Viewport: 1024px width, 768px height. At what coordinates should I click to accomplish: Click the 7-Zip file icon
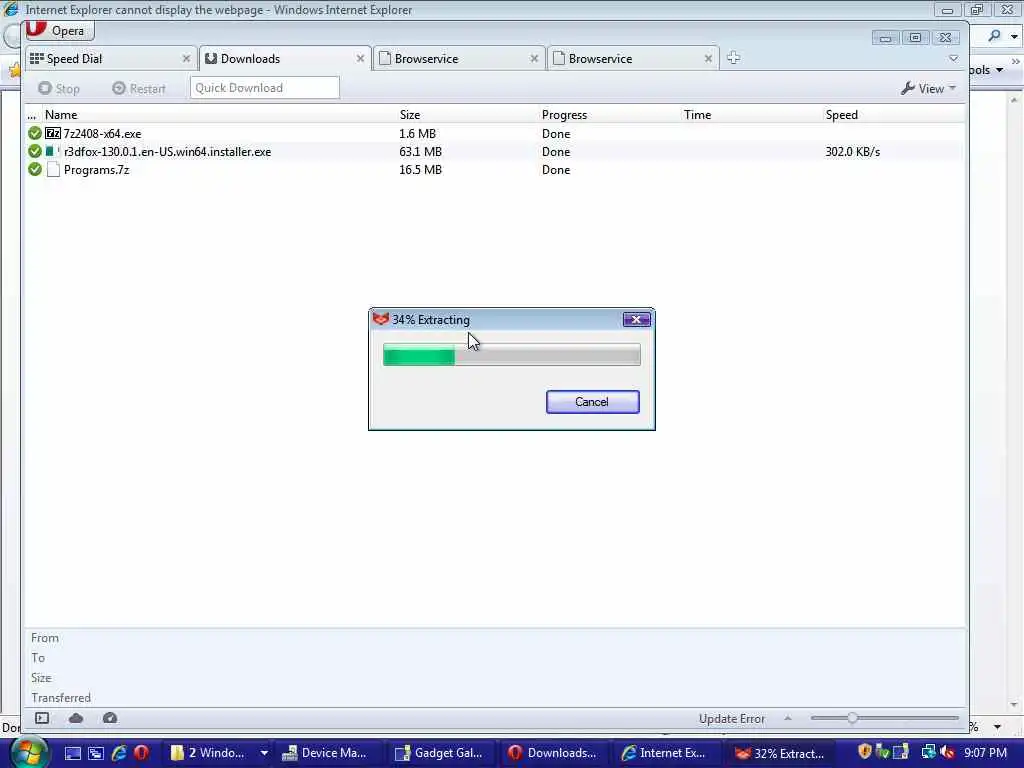pos(53,133)
